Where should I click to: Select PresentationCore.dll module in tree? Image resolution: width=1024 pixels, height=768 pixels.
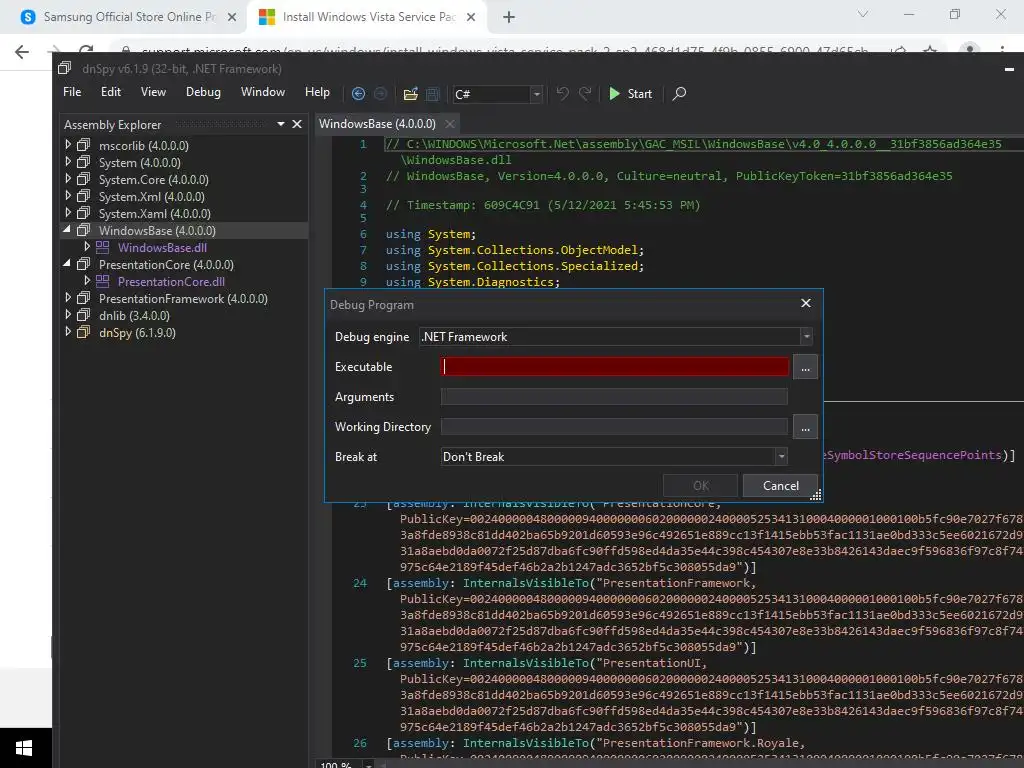pos(171,281)
